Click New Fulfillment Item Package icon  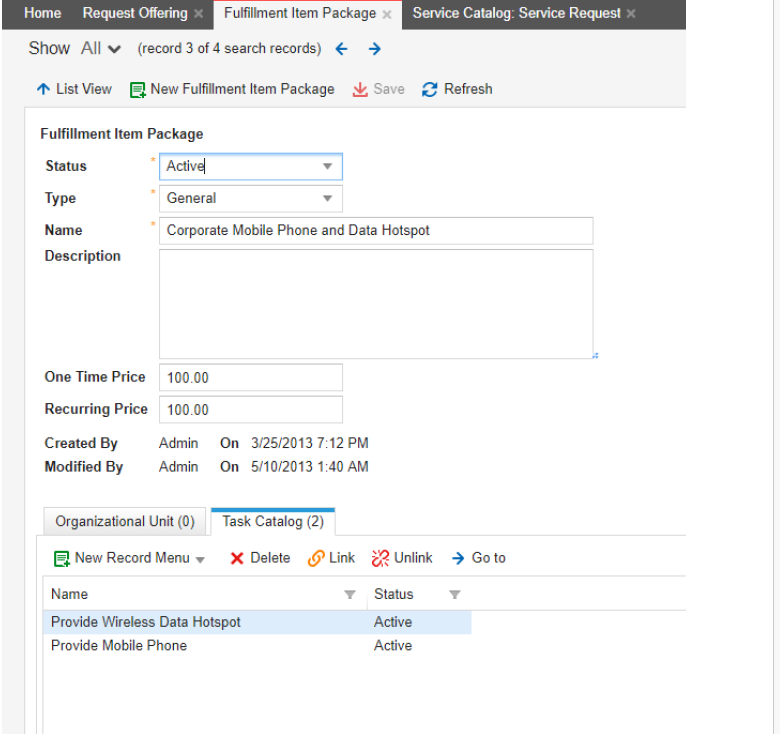point(137,90)
